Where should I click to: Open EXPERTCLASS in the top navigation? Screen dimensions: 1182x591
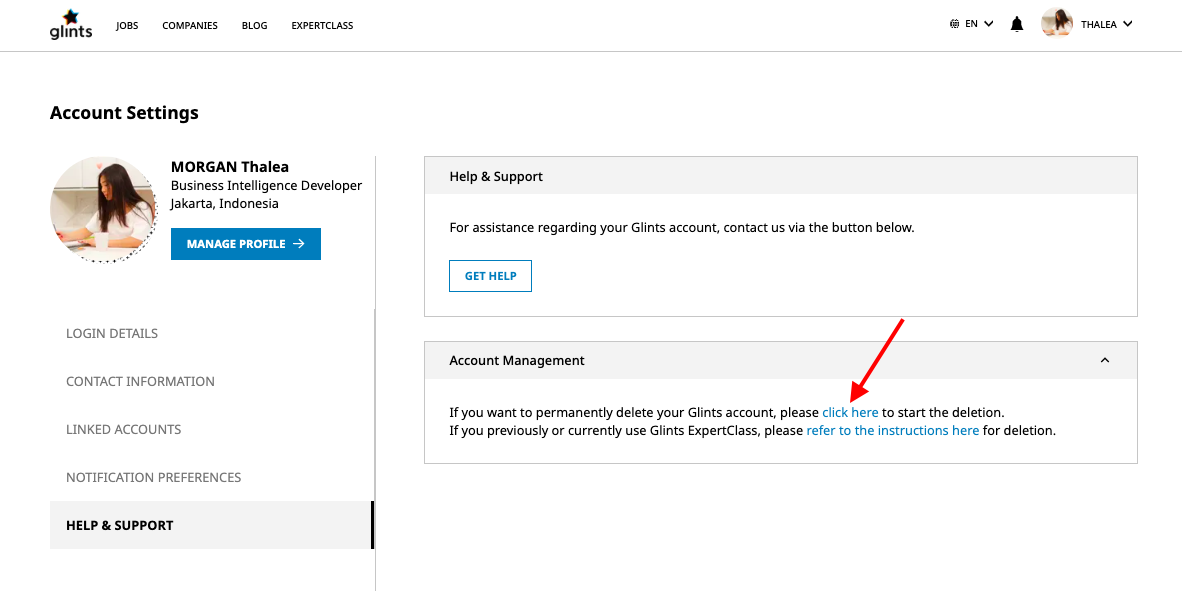coord(322,26)
